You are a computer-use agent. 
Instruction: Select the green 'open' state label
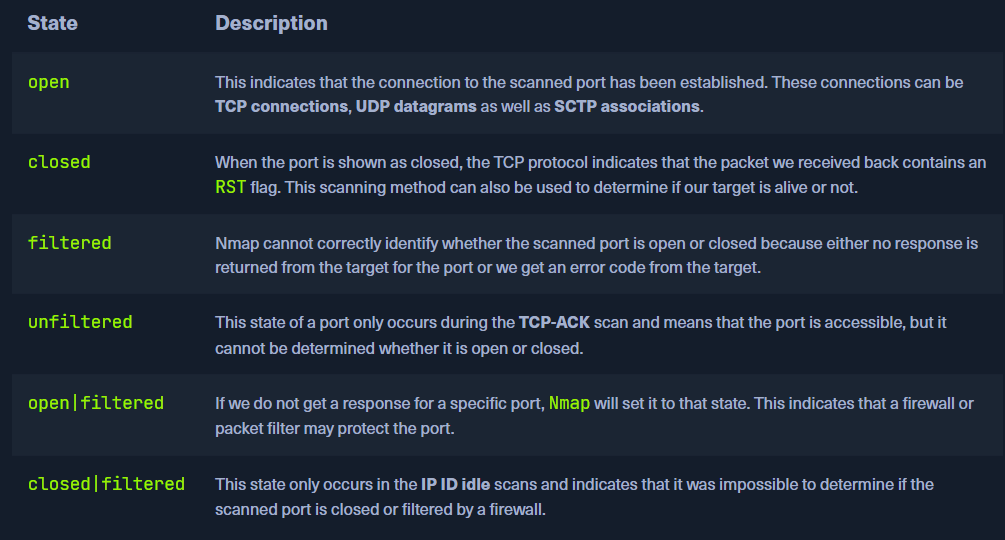pos(48,82)
